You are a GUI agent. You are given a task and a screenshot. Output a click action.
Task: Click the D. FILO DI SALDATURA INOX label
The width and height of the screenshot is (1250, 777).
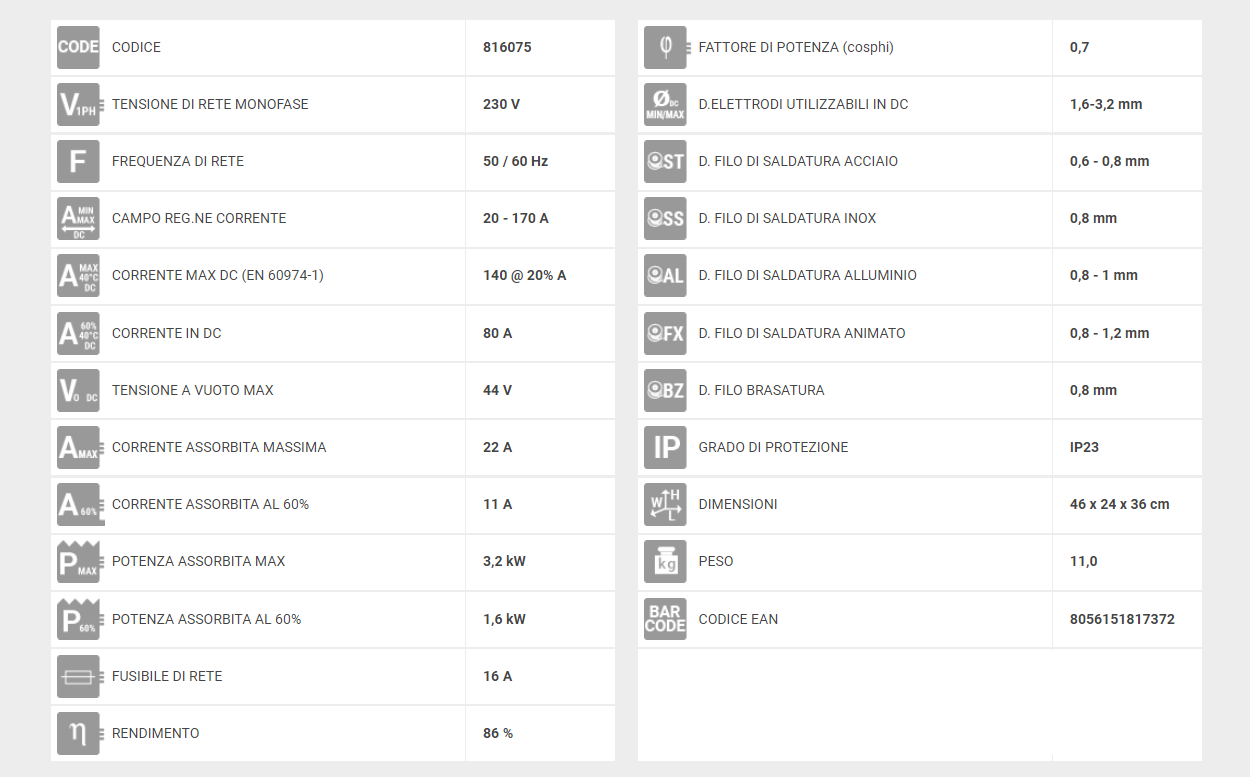tap(787, 218)
